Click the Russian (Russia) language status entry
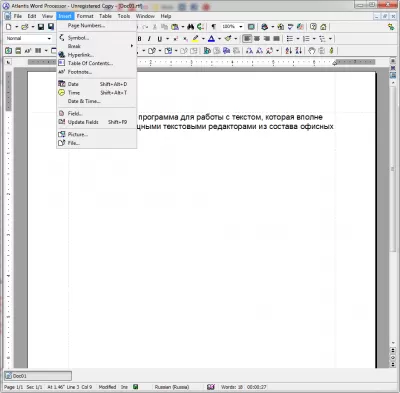400x393 pixels. (x=172, y=387)
